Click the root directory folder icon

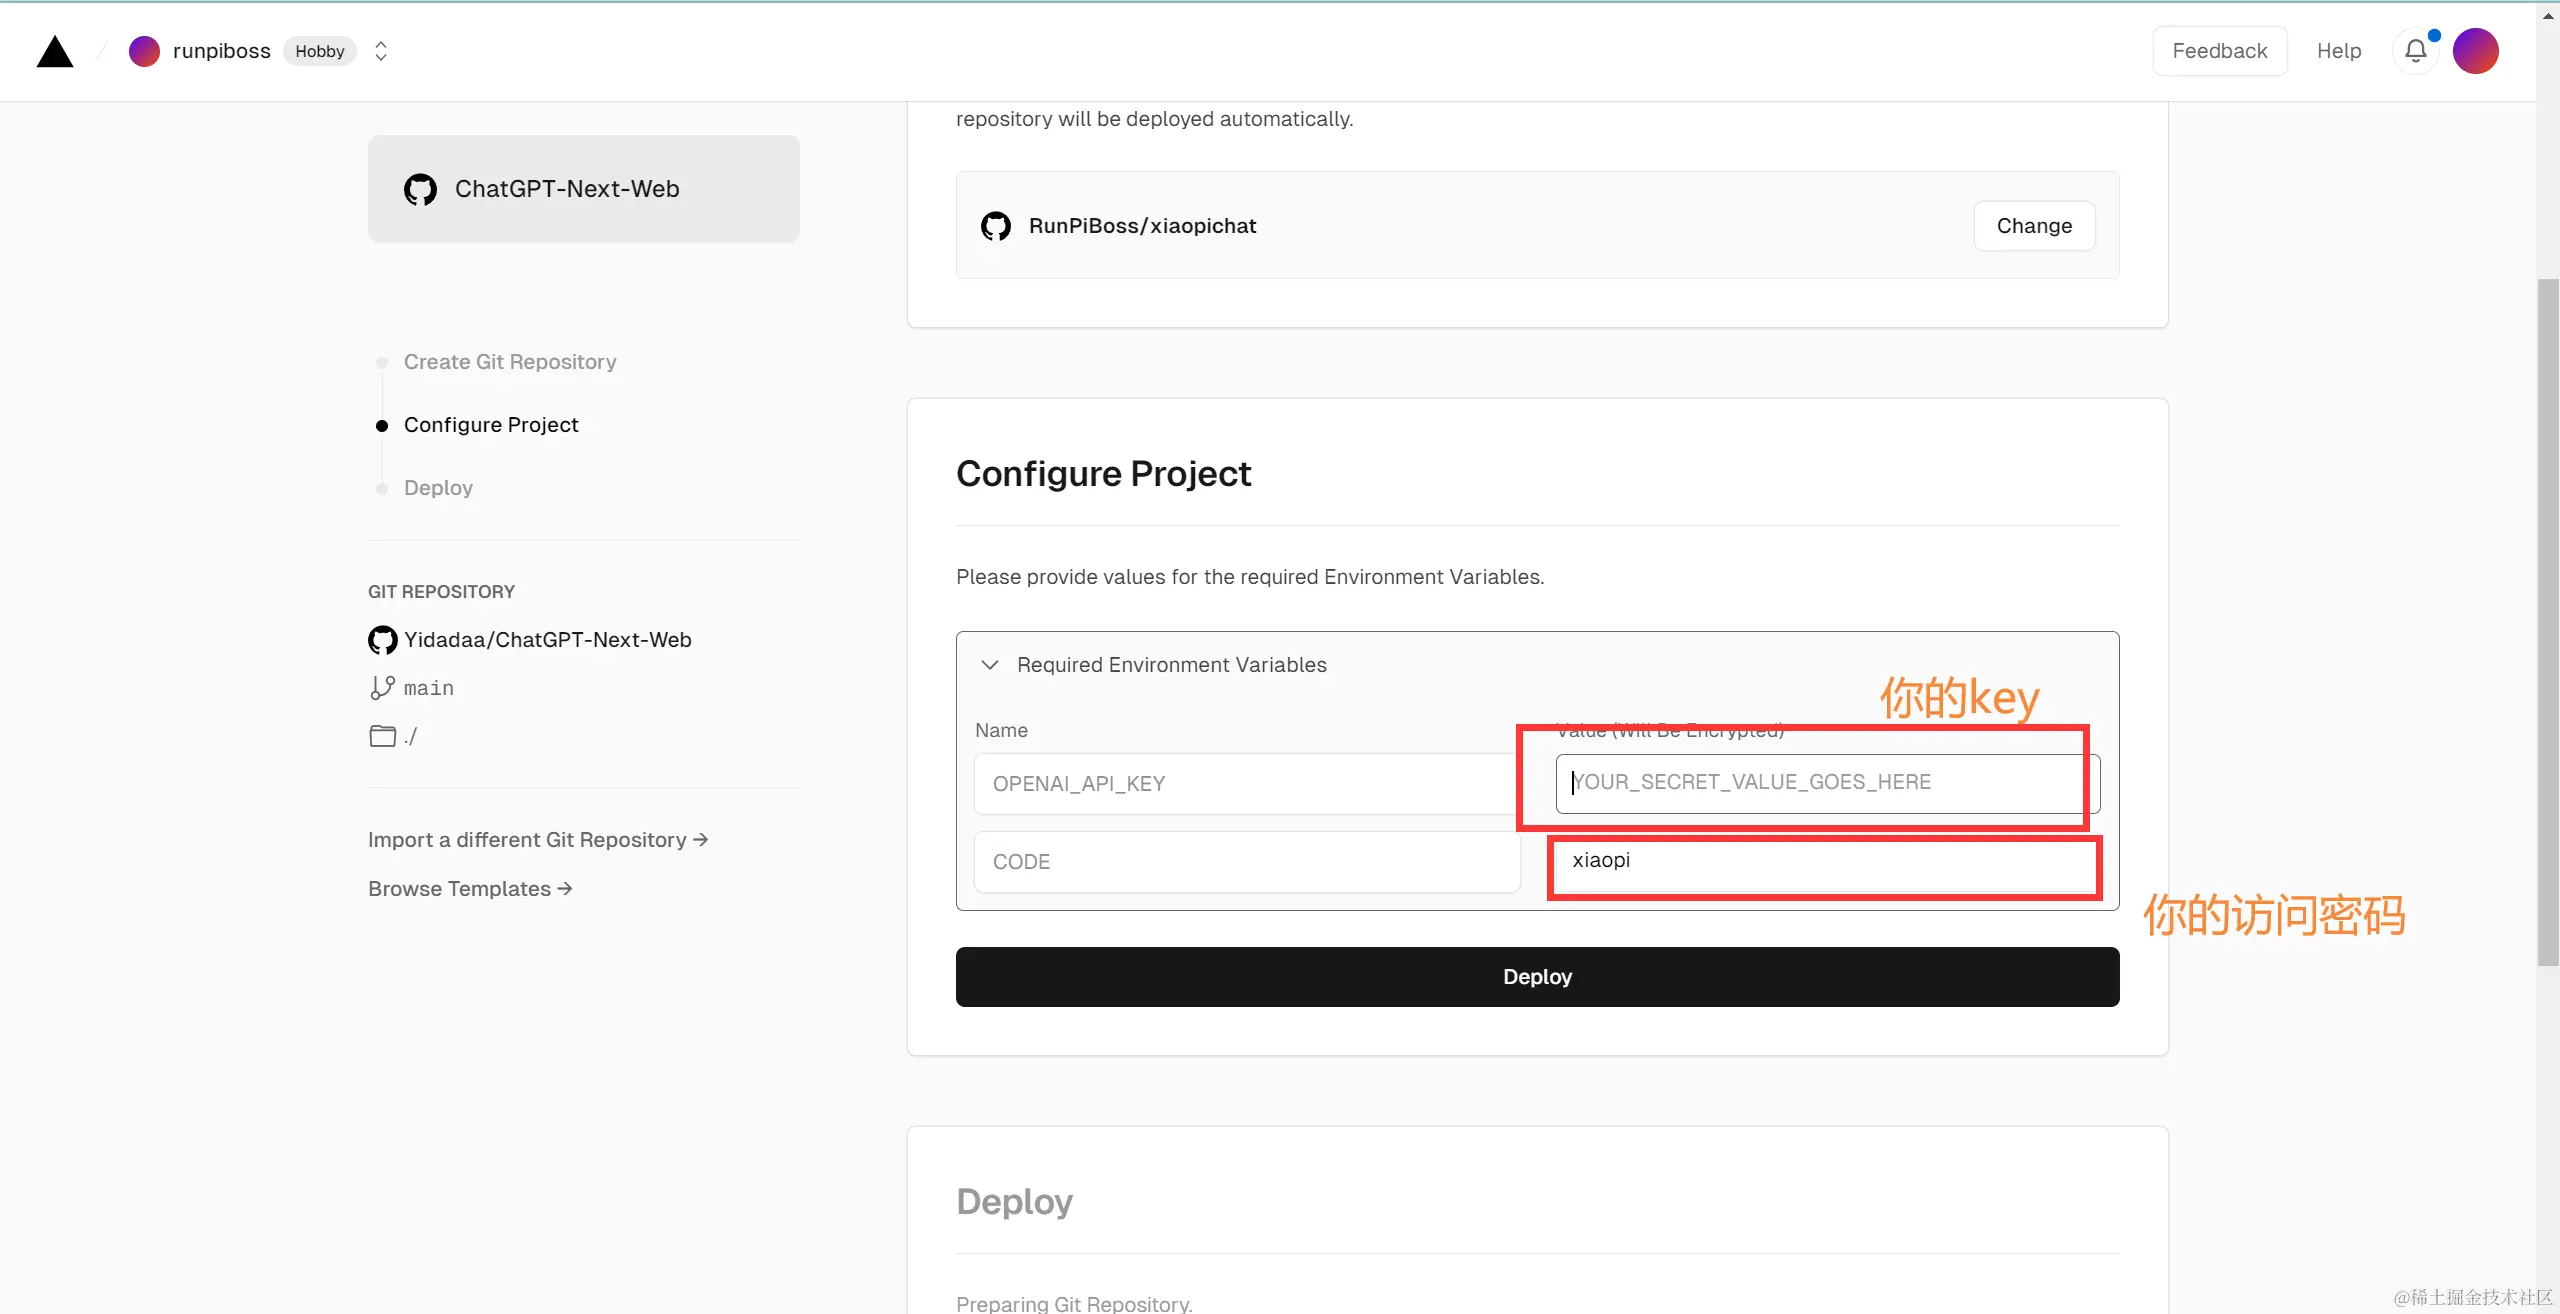[x=382, y=736]
